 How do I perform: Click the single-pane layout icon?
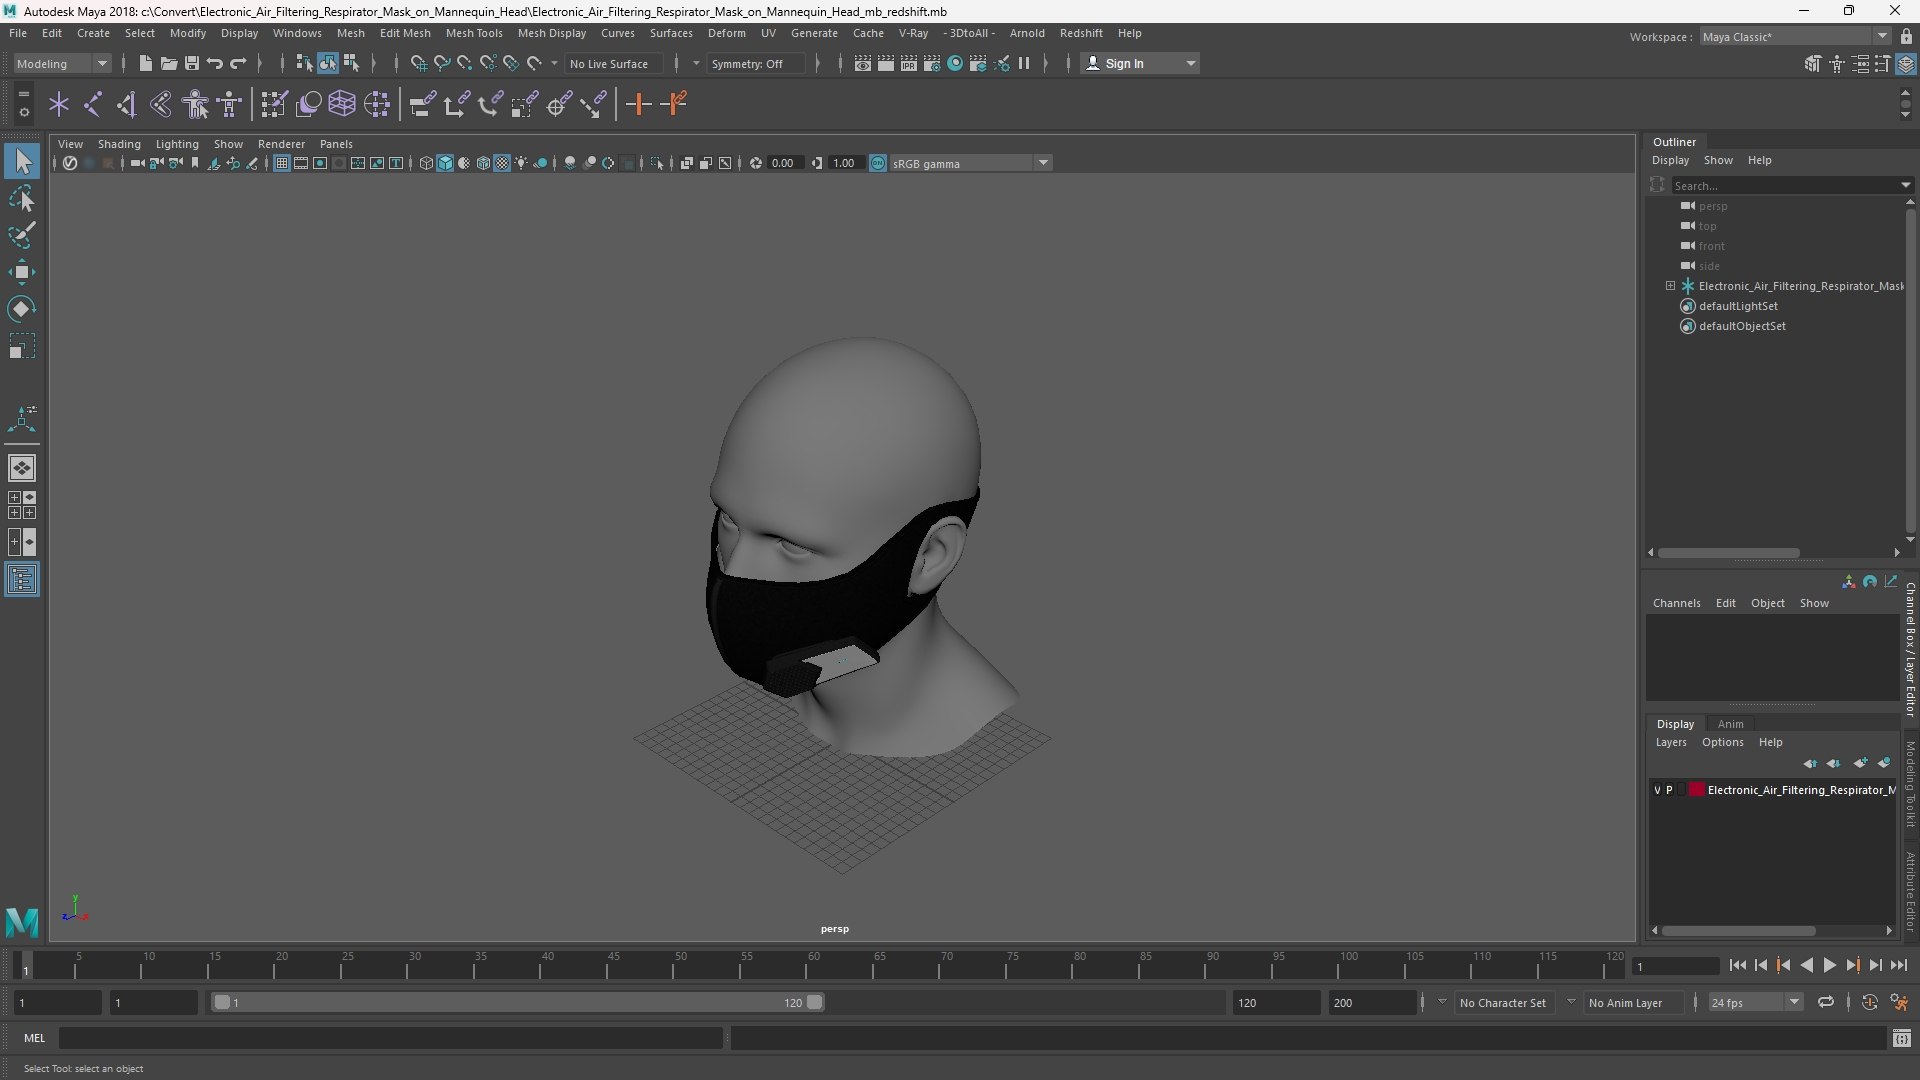point(22,468)
